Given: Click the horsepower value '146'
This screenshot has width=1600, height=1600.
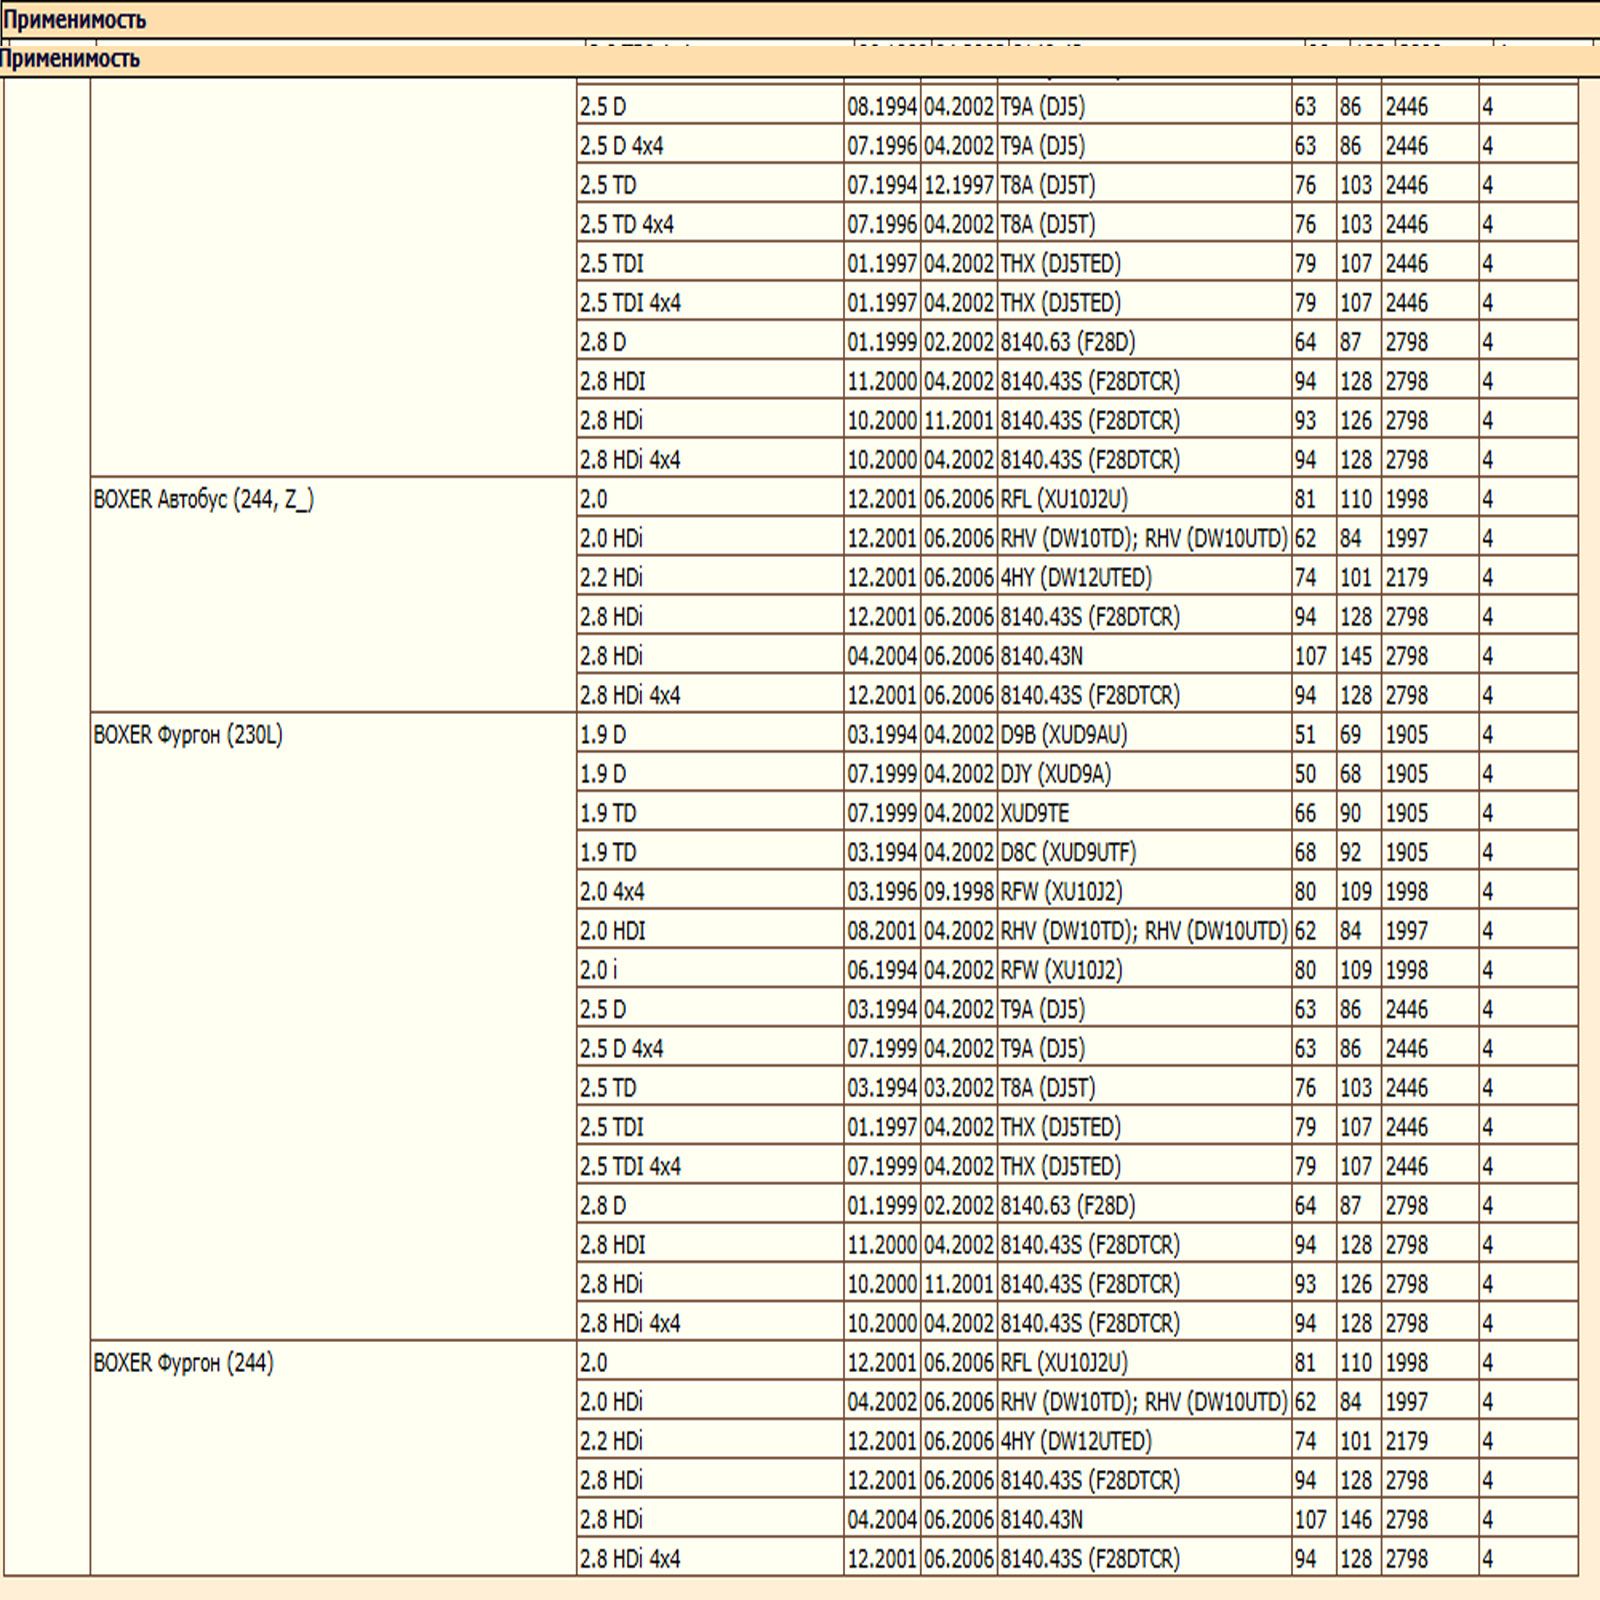Looking at the screenshot, I should click(x=1356, y=1520).
